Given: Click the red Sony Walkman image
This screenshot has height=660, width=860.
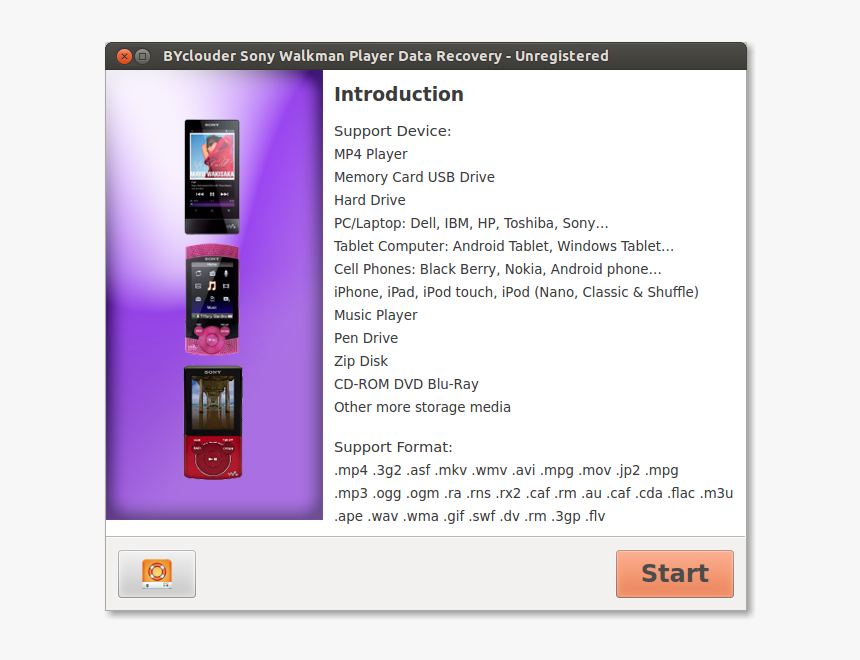Looking at the screenshot, I should click(x=212, y=421).
